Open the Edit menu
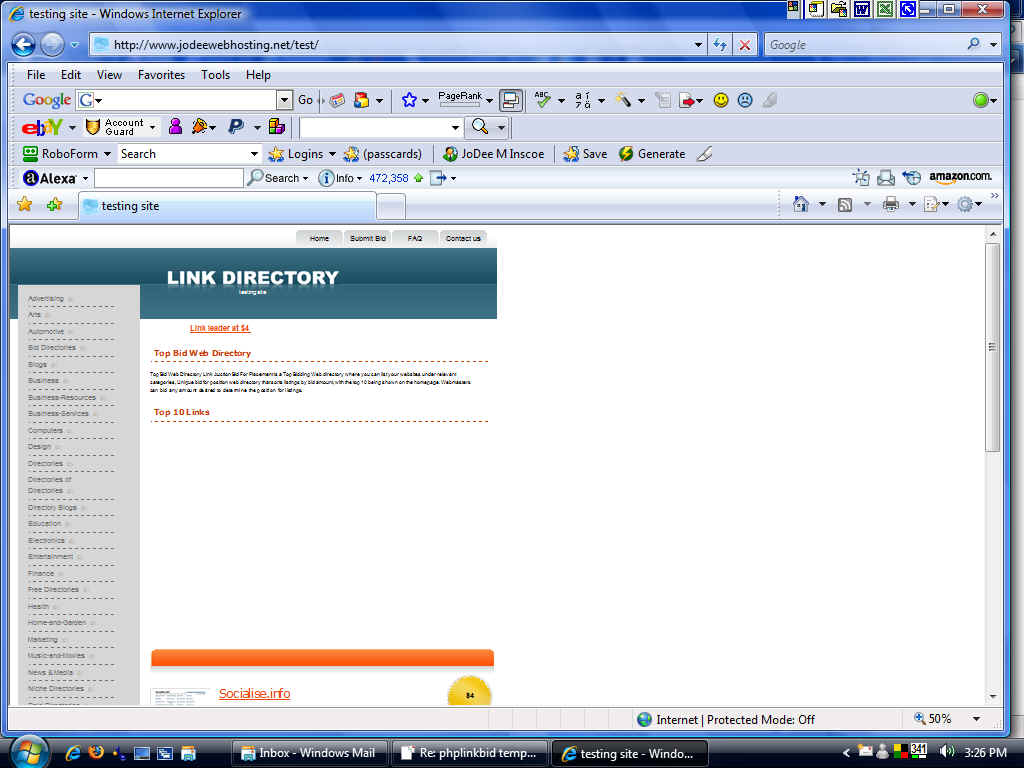The height and width of the screenshot is (768, 1024). click(x=71, y=75)
